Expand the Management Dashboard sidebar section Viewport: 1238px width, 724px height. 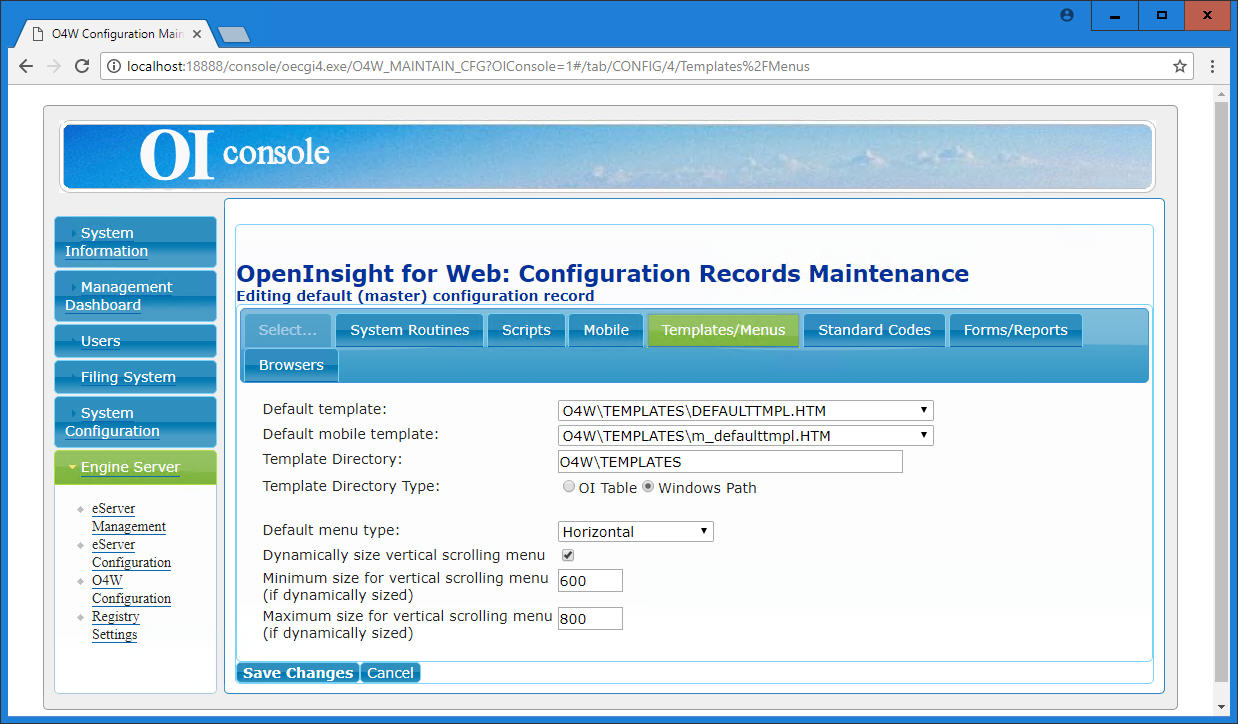click(135, 296)
